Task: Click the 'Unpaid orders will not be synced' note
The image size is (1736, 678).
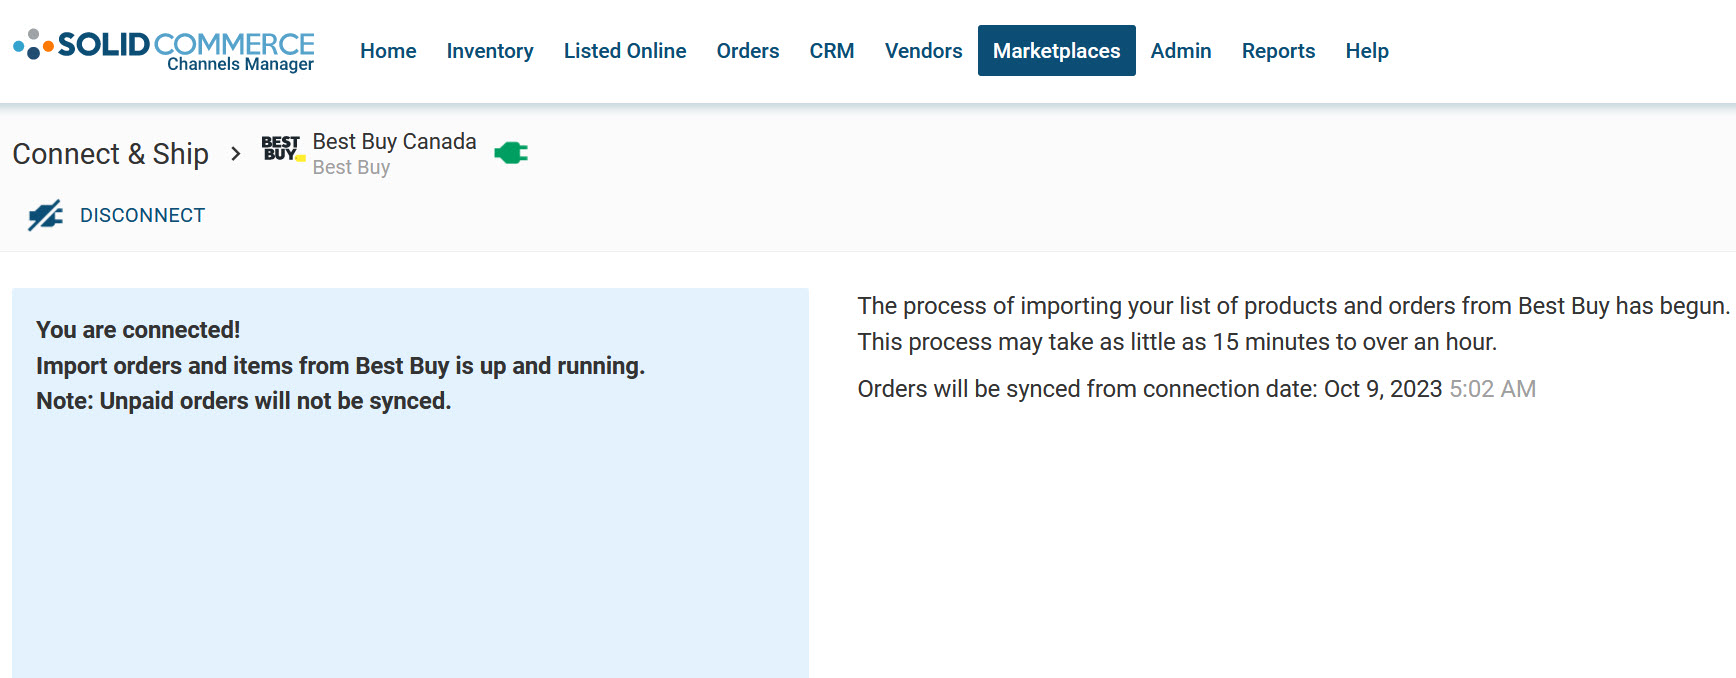Action: pyautogui.click(x=244, y=401)
